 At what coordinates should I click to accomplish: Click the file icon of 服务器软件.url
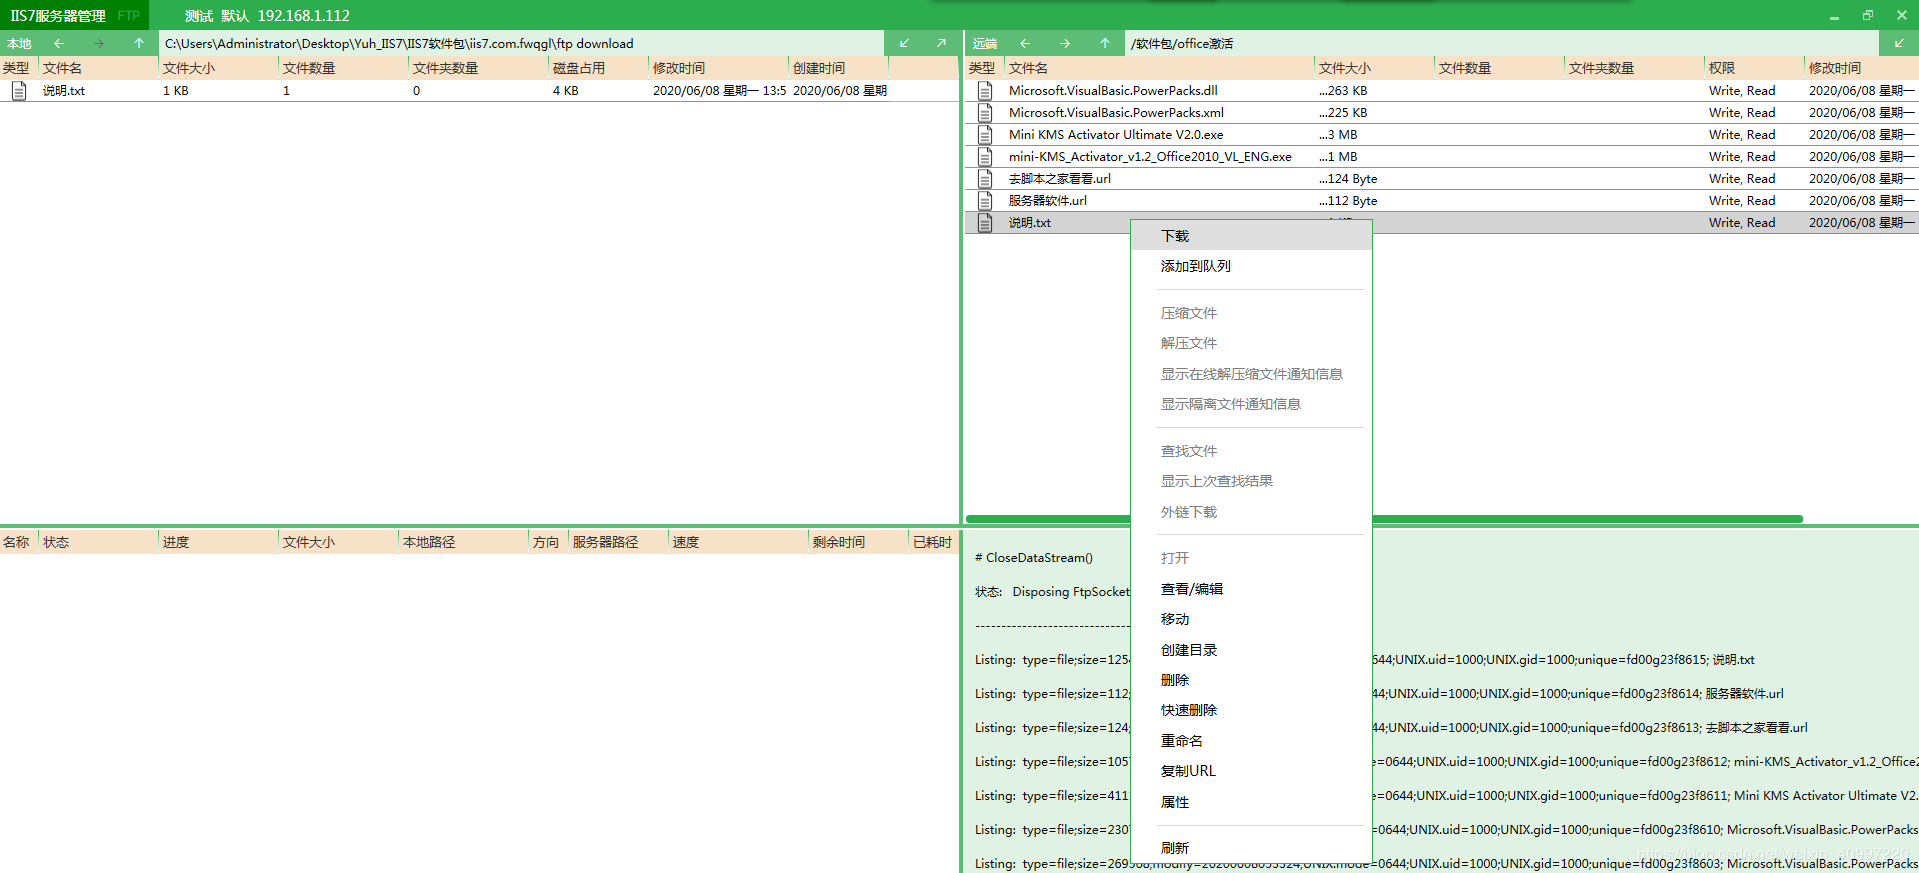pyautogui.click(x=985, y=200)
